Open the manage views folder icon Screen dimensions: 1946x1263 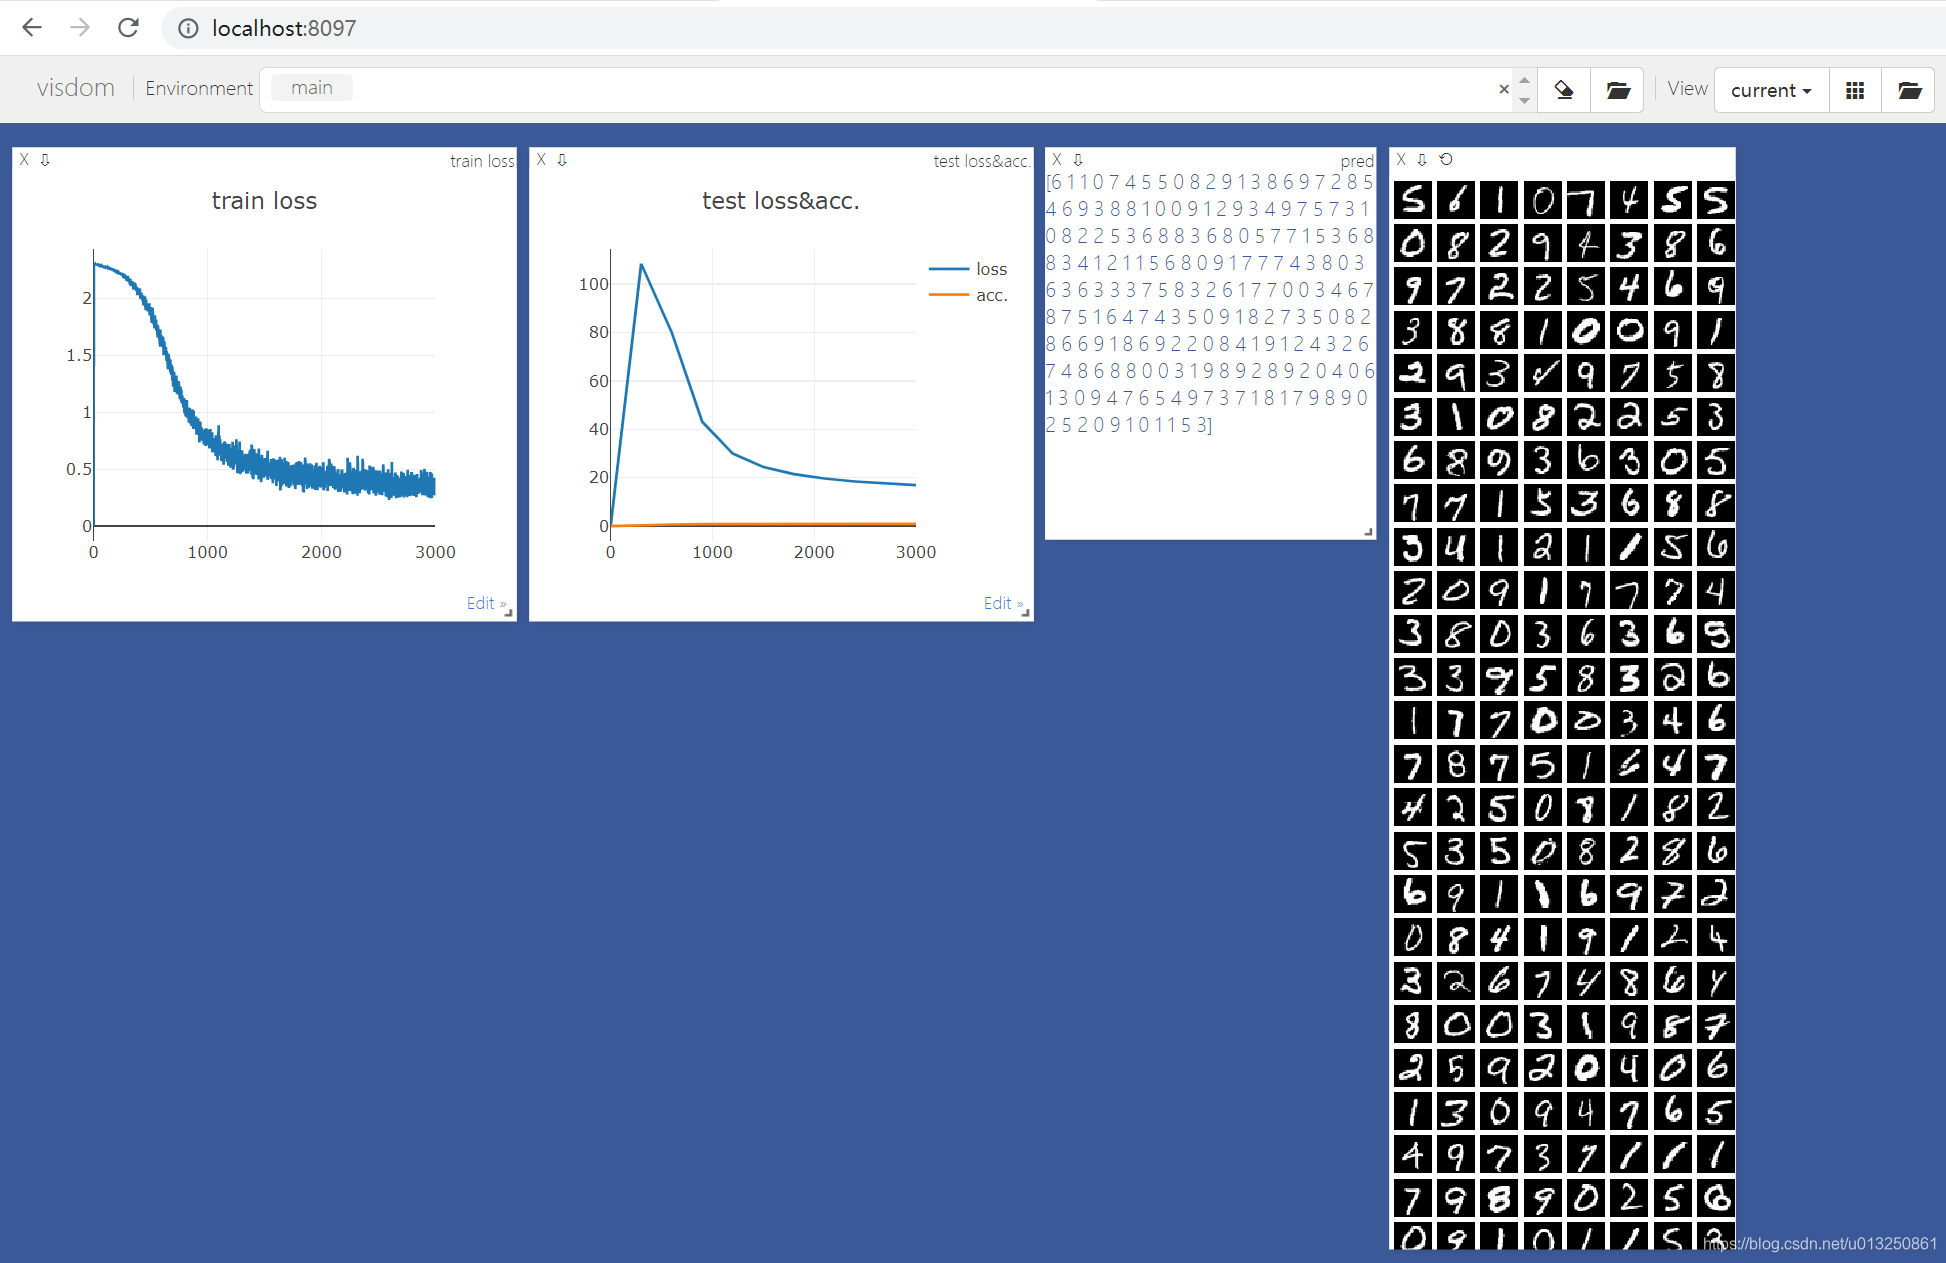coord(1909,90)
